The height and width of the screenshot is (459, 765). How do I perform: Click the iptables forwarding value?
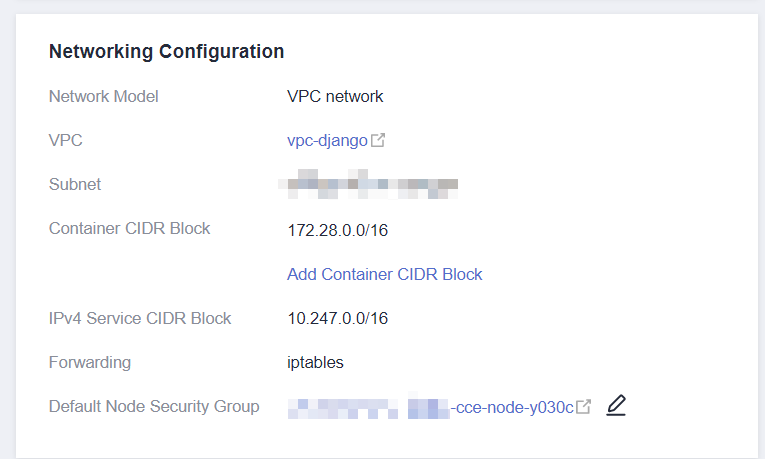click(315, 362)
